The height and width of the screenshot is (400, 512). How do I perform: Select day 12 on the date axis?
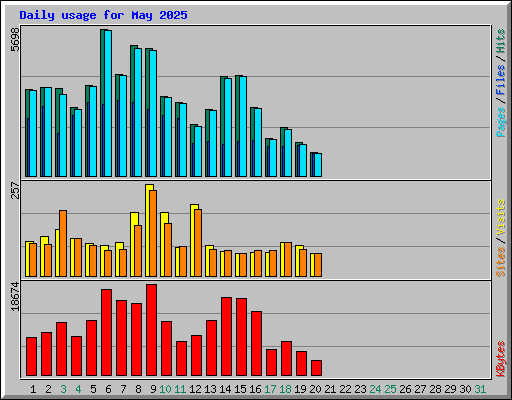click(x=195, y=389)
